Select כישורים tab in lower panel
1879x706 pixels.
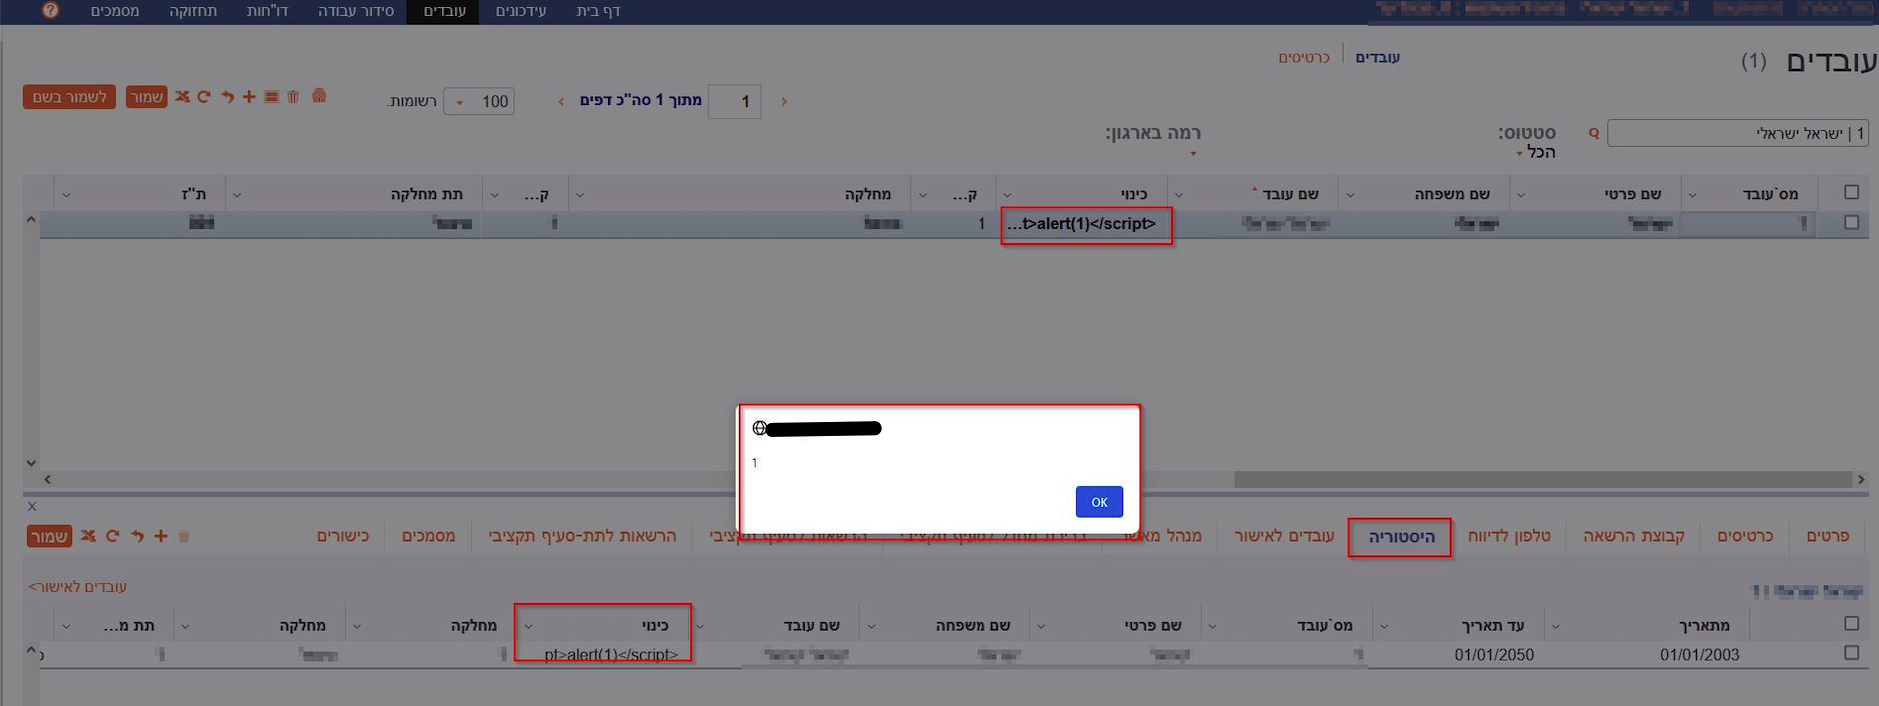pyautogui.click(x=343, y=536)
